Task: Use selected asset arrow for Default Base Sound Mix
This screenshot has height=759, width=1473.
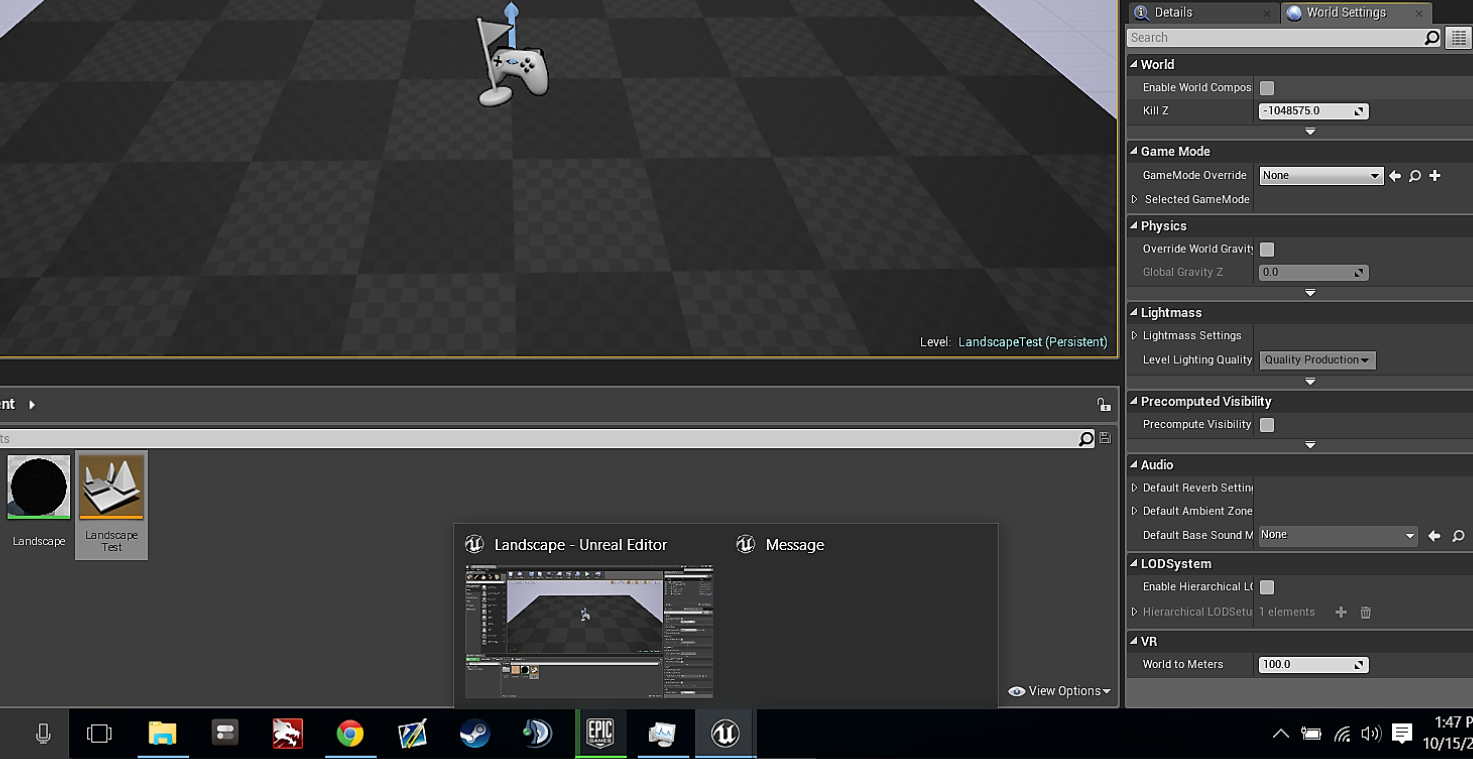Action: pos(1434,536)
